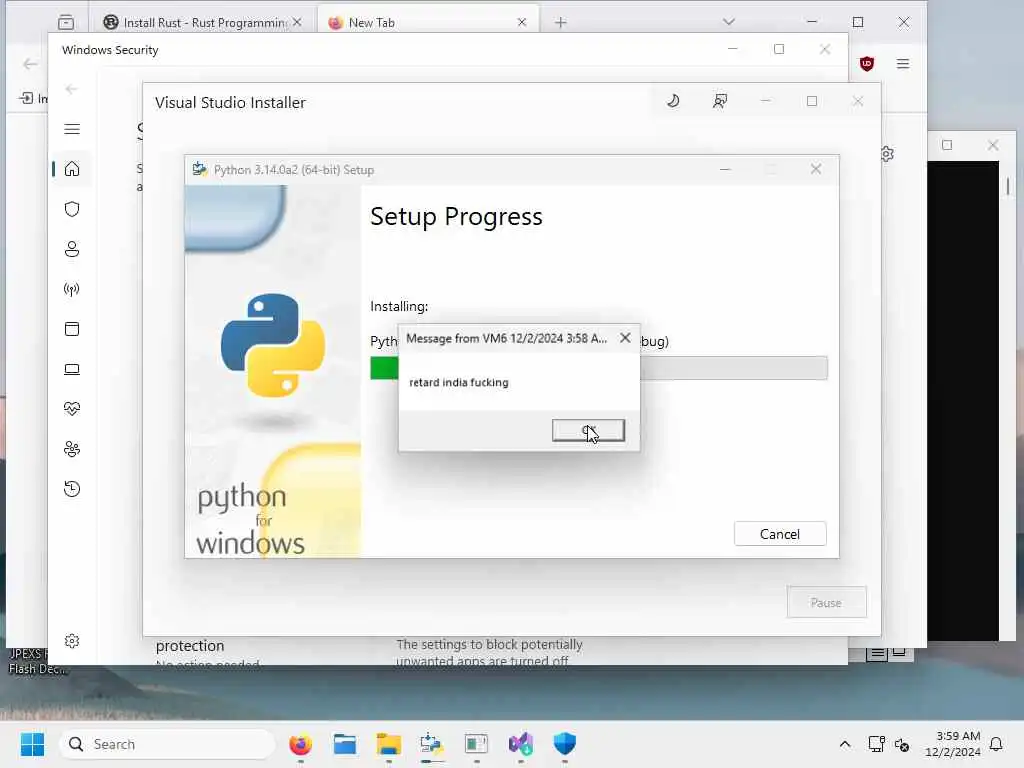Open notifications bell icon
This screenshot has height=768, width=1024.
997,744
